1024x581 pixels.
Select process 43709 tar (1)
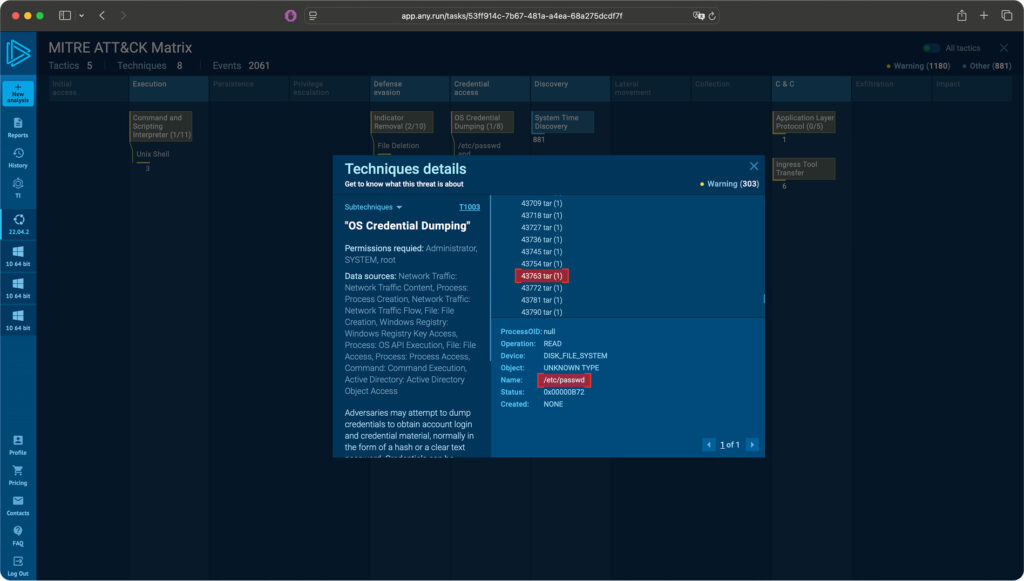coord(541,204)
